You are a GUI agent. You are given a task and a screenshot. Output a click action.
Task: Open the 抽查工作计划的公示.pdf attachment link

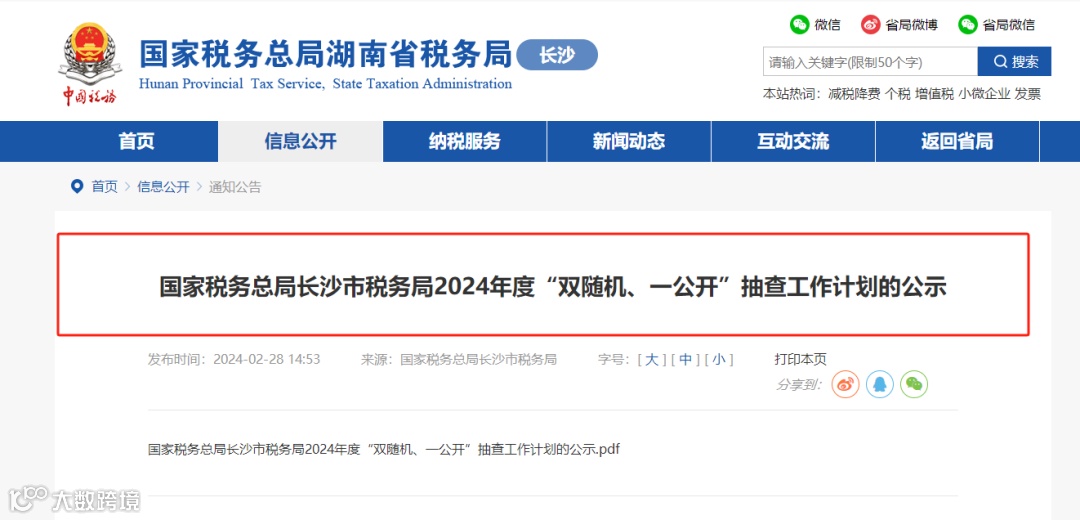(x=384, y=450)
